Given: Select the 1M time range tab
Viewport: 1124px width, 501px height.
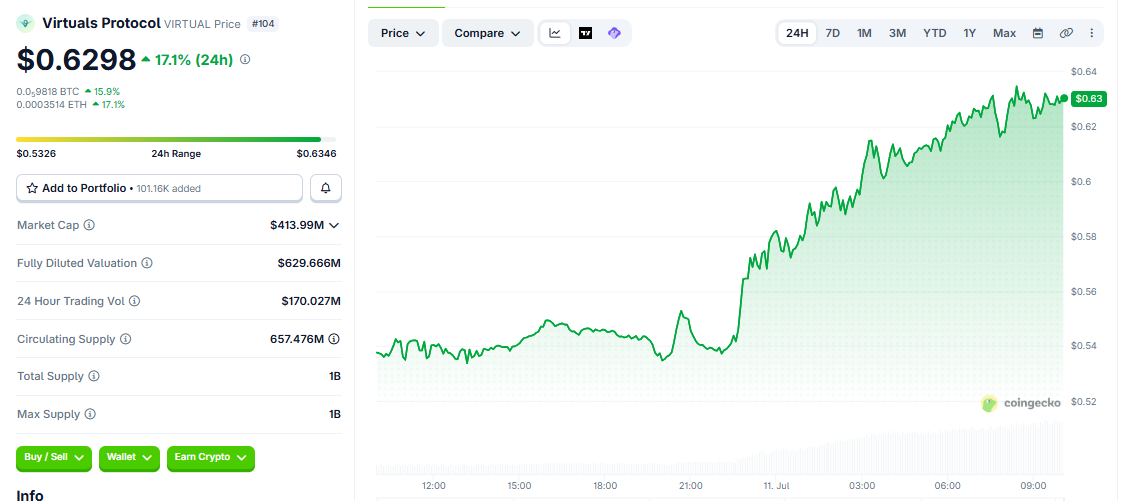Looking at the screenshot, I should (x=865, y=33).
